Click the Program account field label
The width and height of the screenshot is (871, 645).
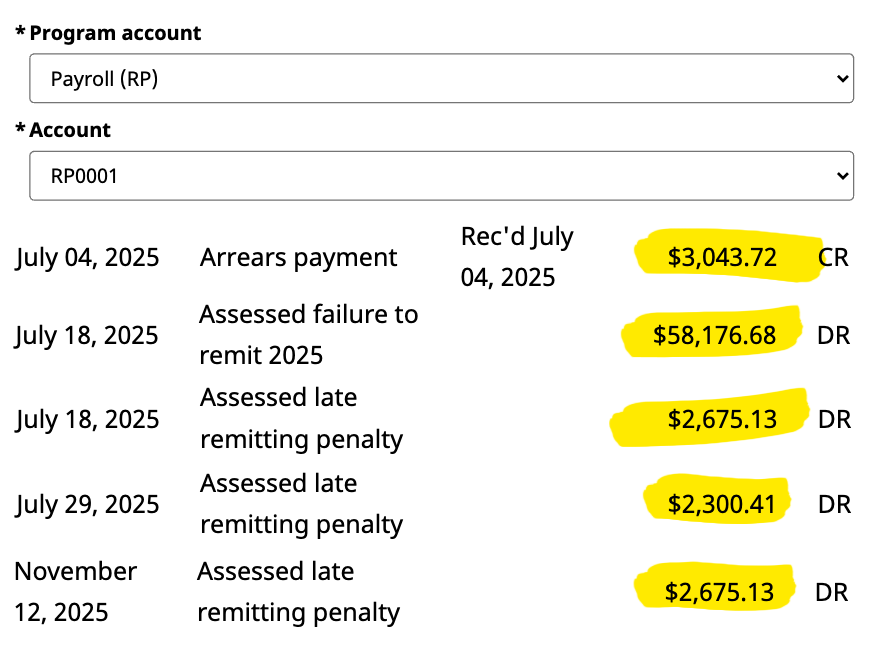[115, 33]
